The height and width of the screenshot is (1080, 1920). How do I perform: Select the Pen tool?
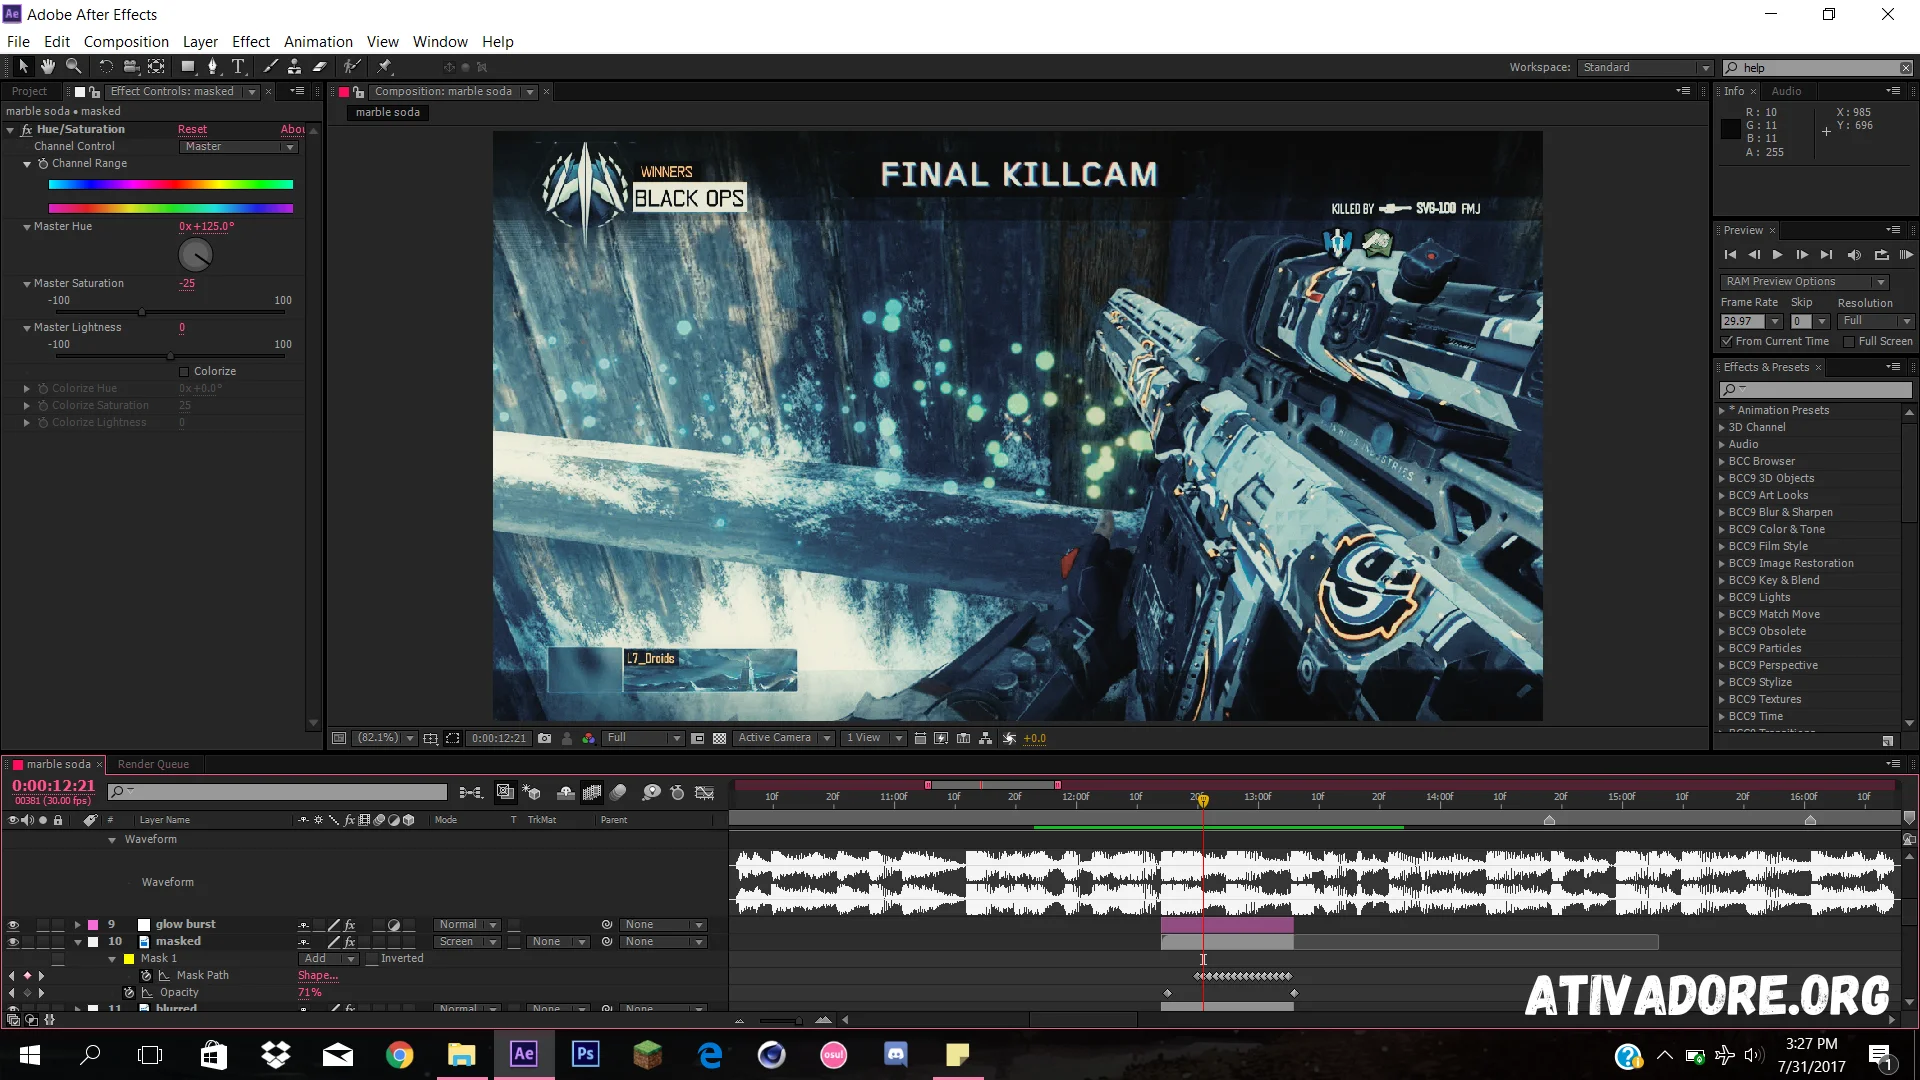(212, 66)
